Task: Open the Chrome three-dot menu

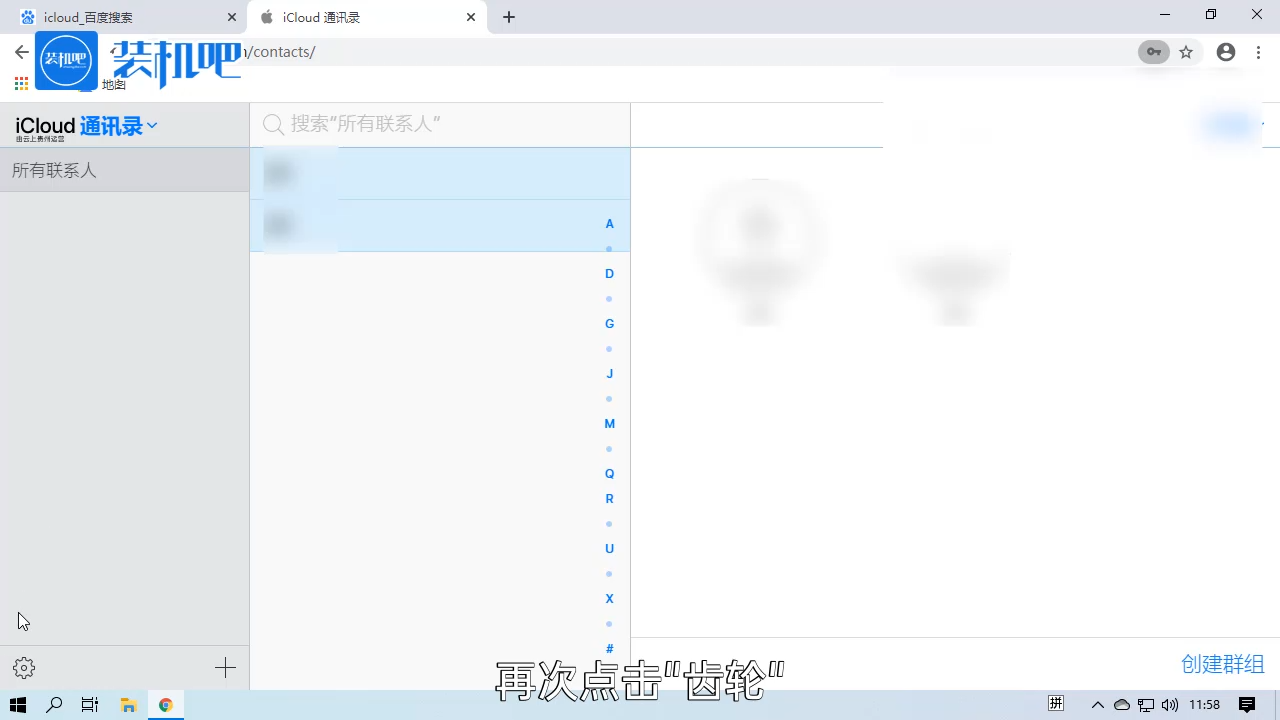Action: click(1258, 51)
